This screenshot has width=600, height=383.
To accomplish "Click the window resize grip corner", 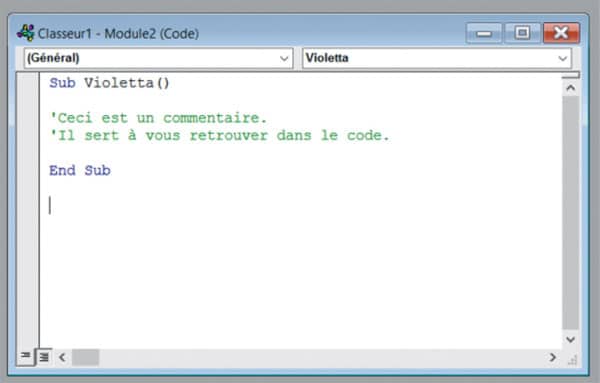I will [x=572, y=360].
